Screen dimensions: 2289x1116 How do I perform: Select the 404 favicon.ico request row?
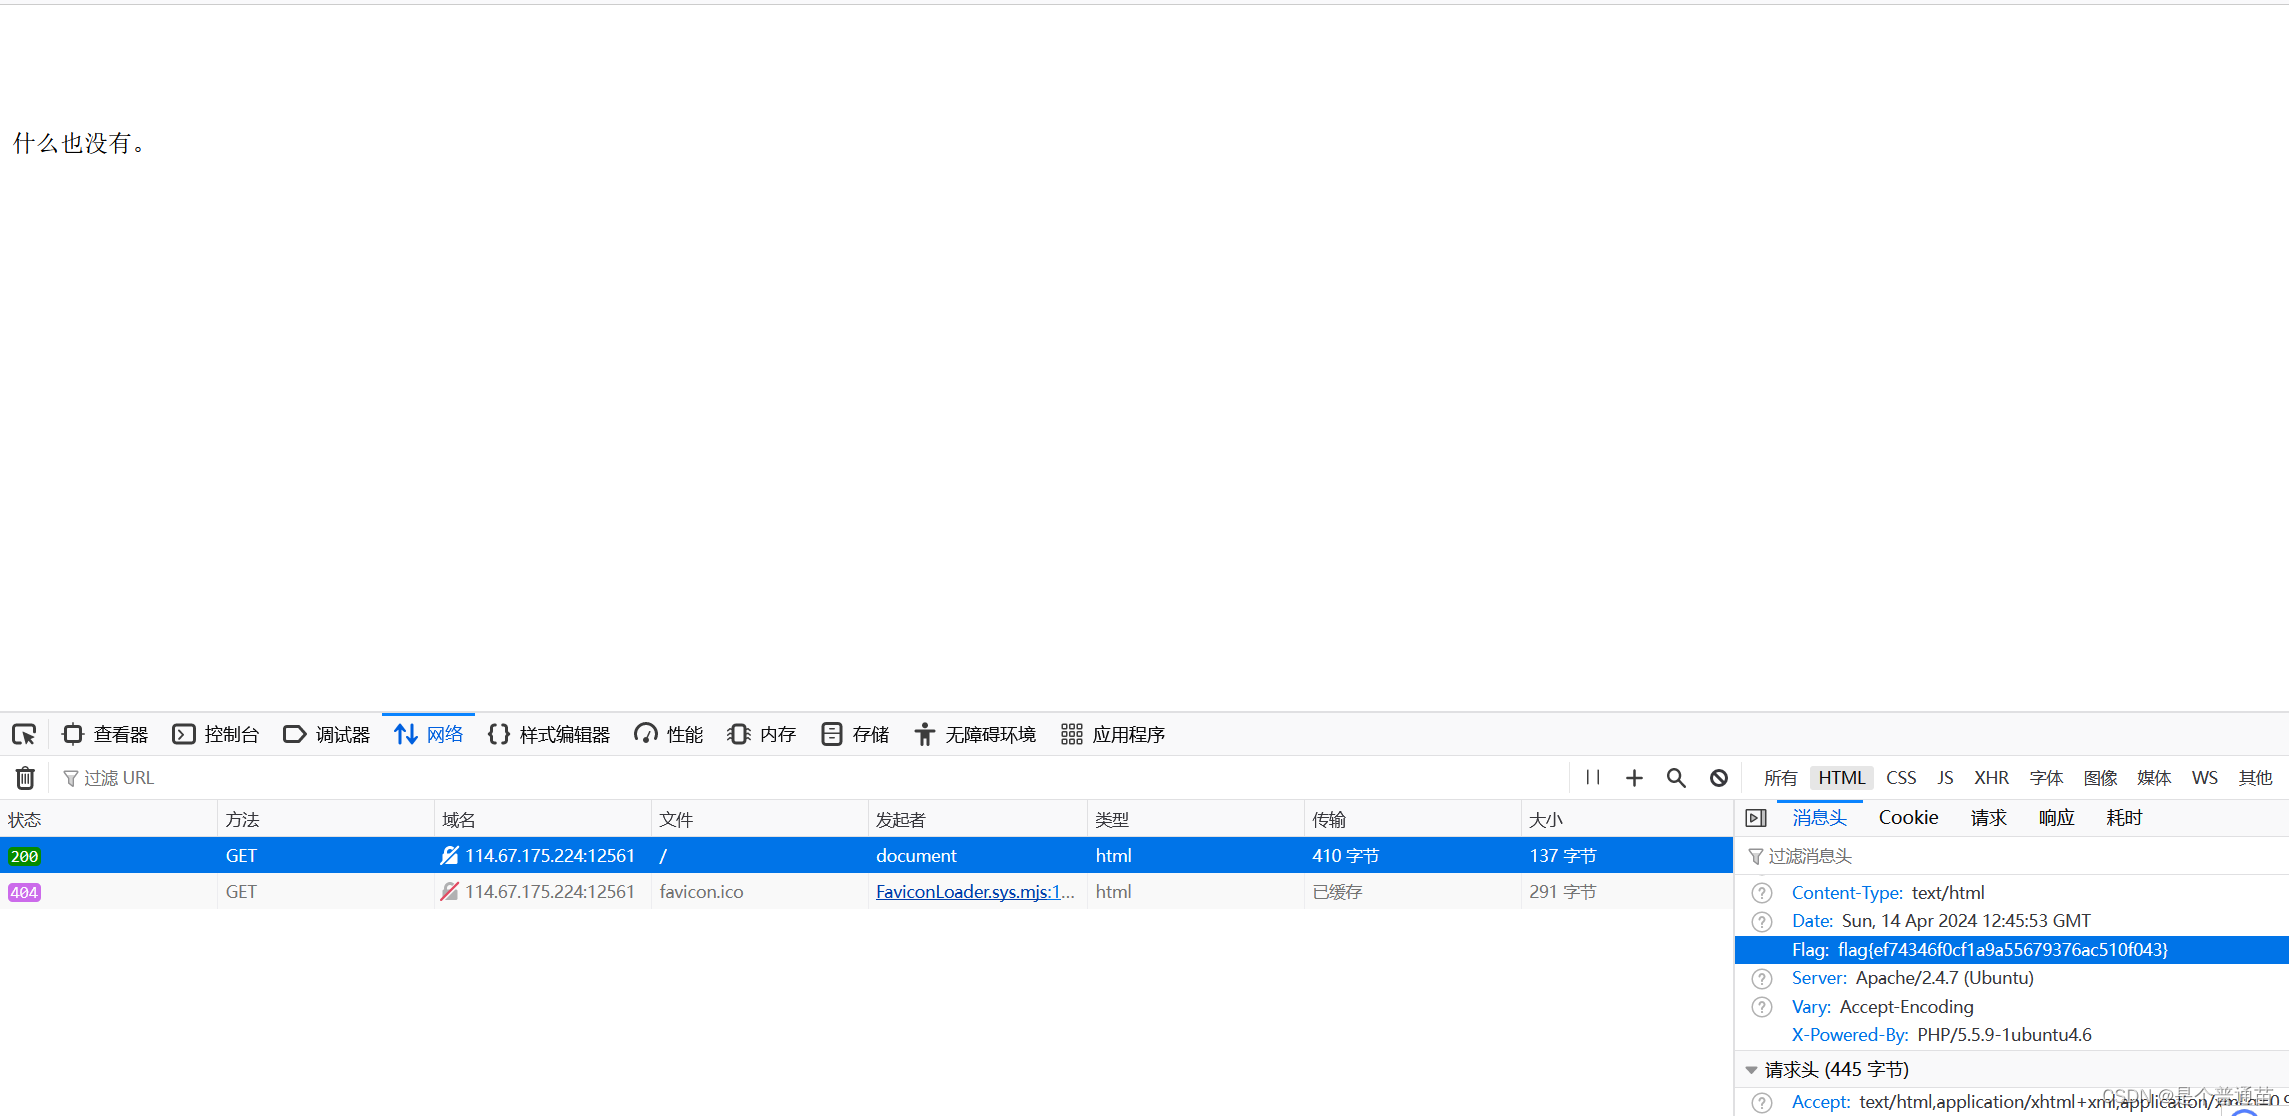(700, 892)
